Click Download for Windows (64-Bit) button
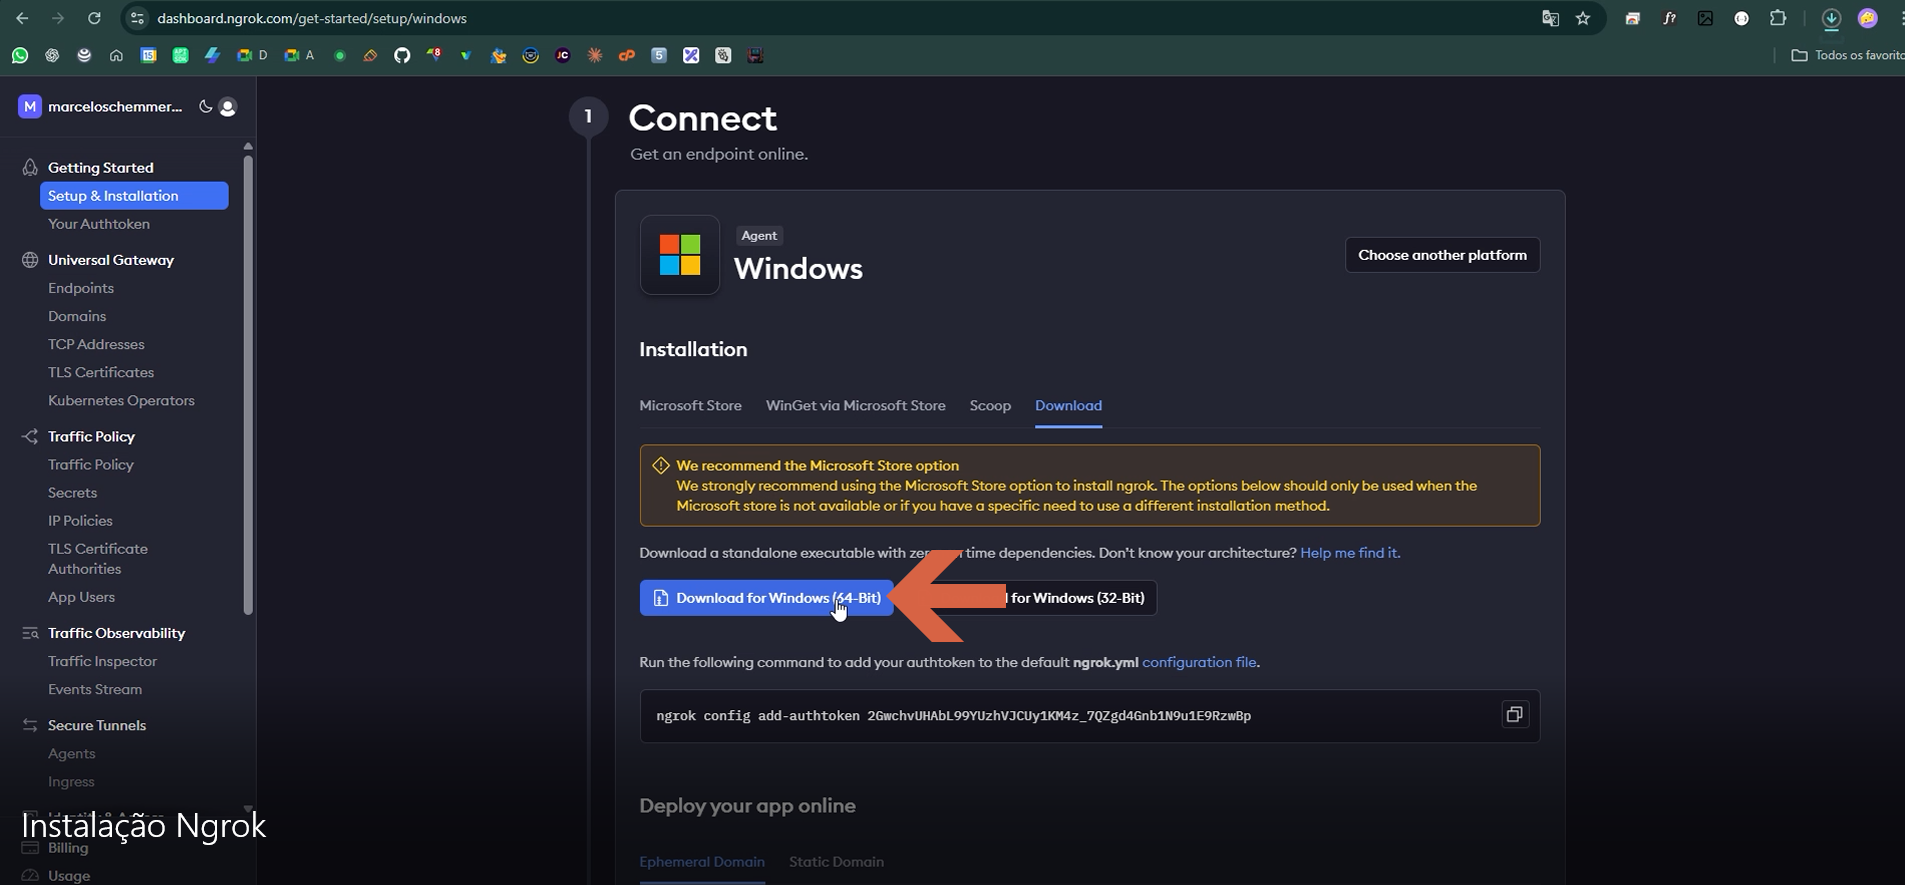Screen dimensions: 1905x885 click(x=766, y=598)
